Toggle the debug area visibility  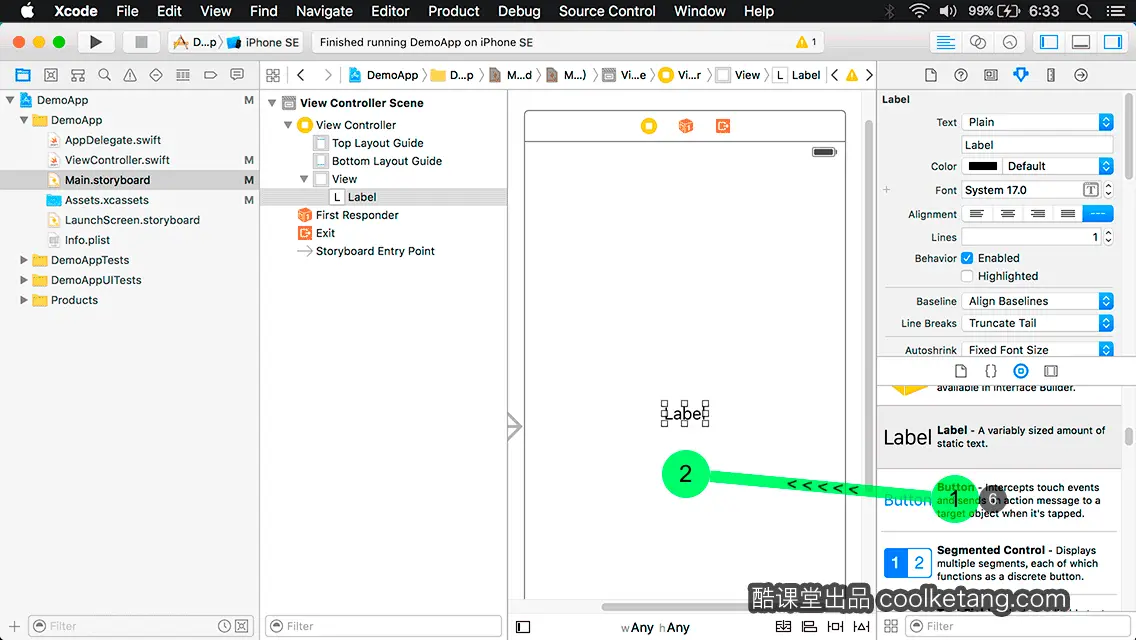tap(1081, 42)
